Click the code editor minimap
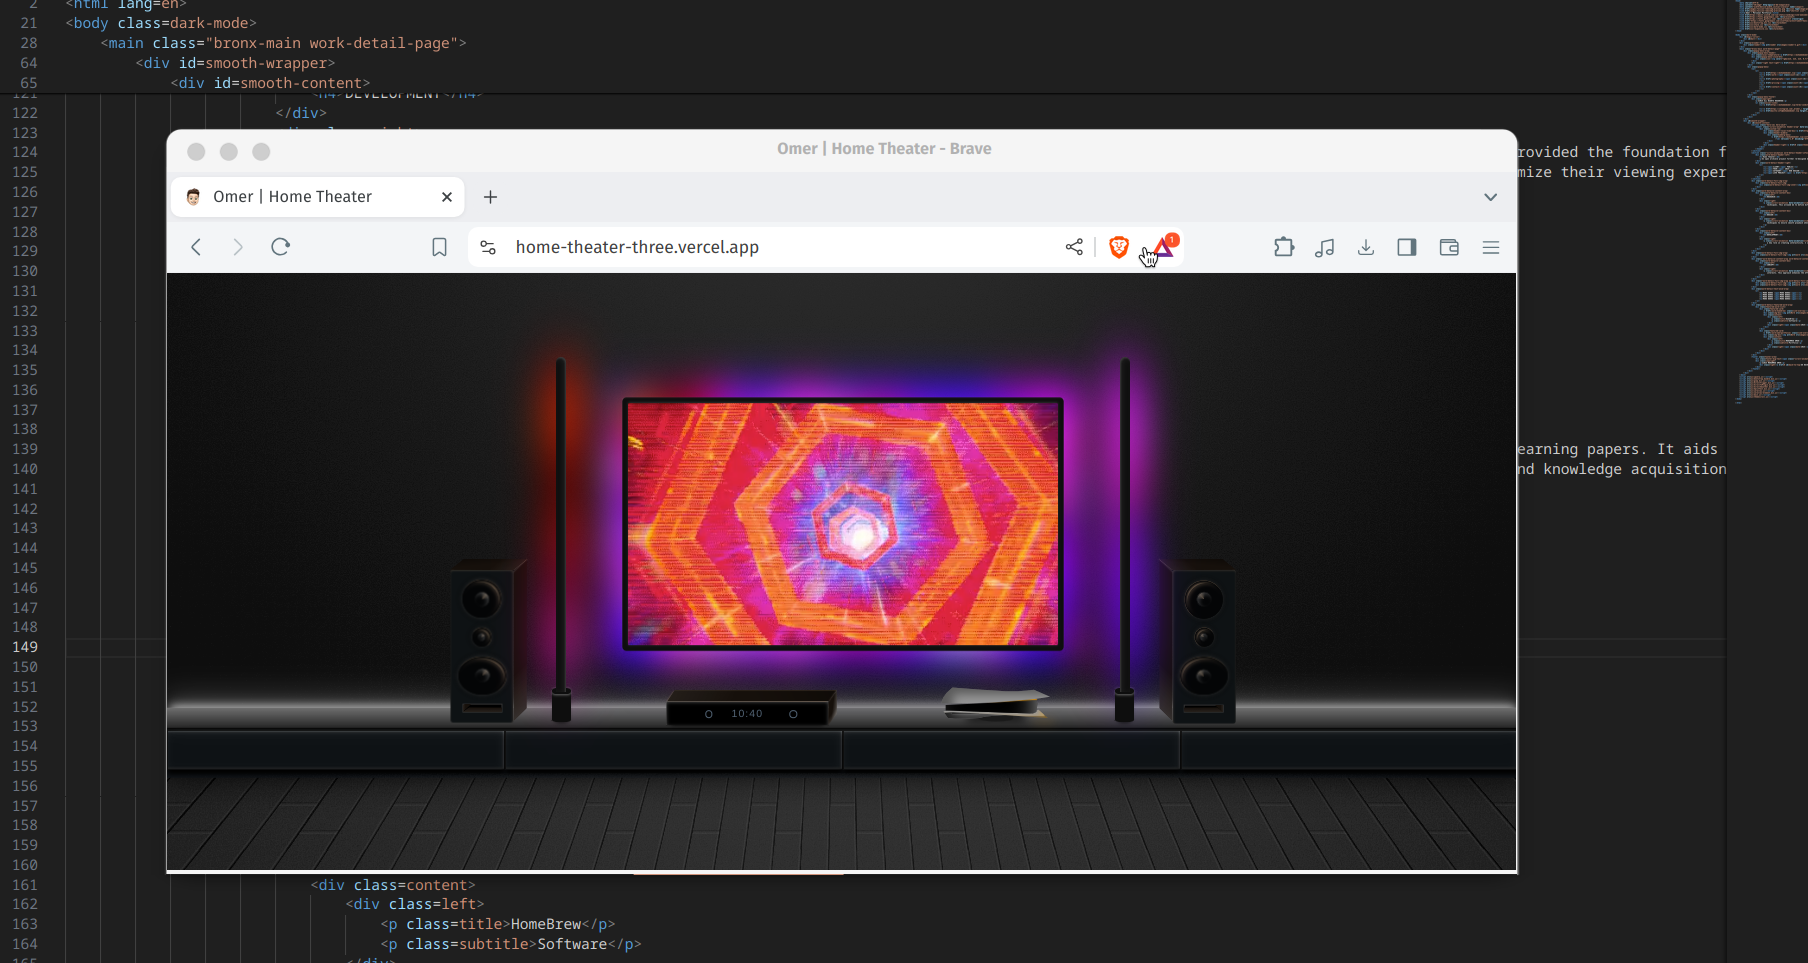Image resolution: width=1808 pixels, height=963 pixels. 1772,200
